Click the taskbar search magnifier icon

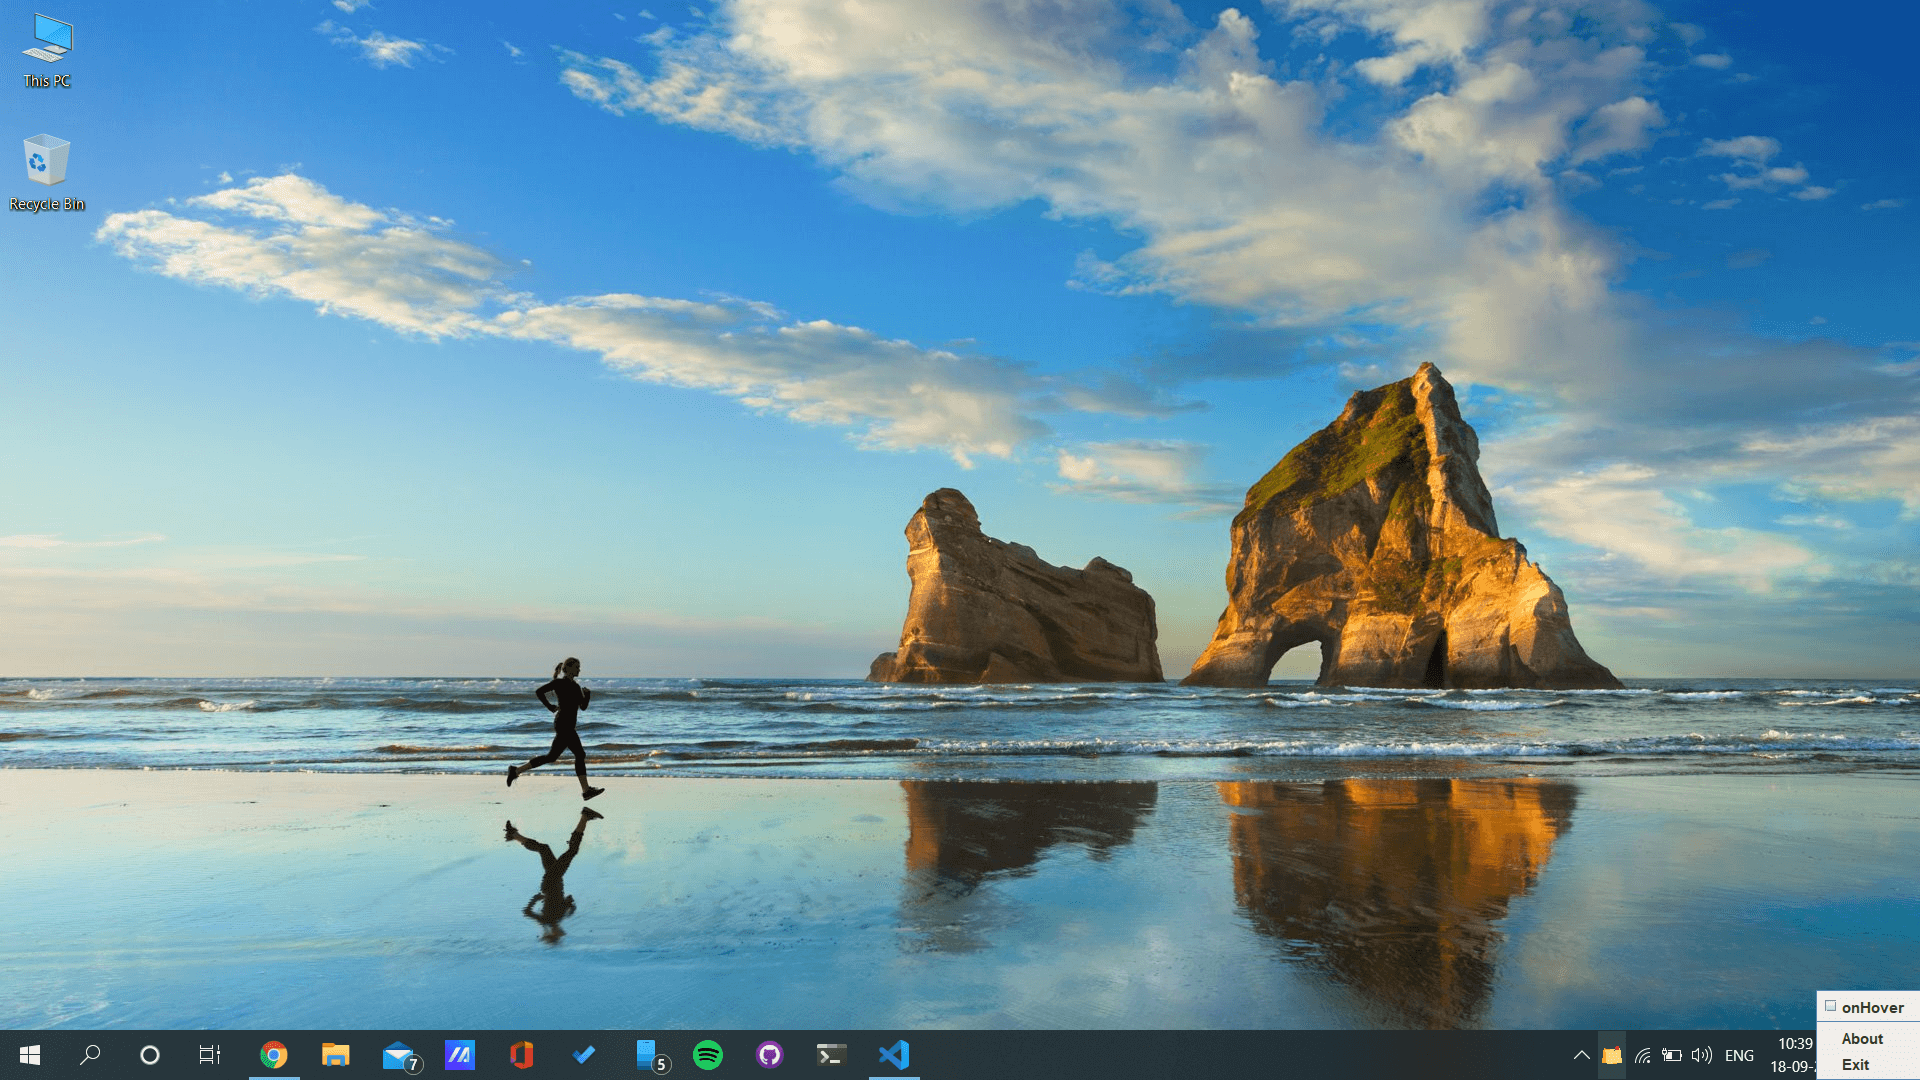(x=90, y=1055)
